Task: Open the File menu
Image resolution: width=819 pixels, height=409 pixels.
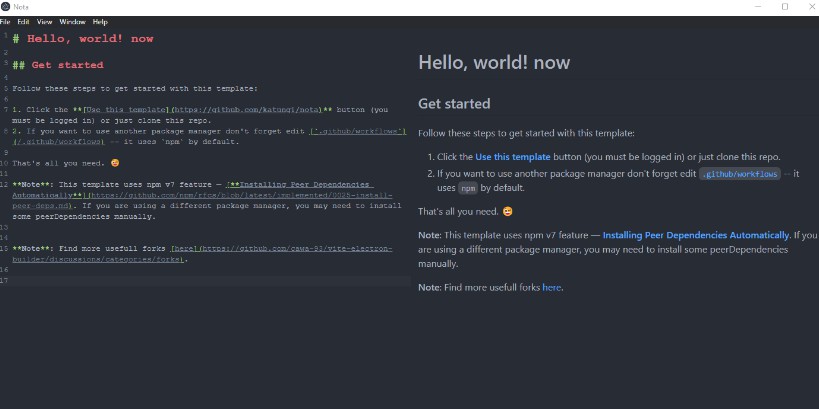Action: tap(5, 22)
